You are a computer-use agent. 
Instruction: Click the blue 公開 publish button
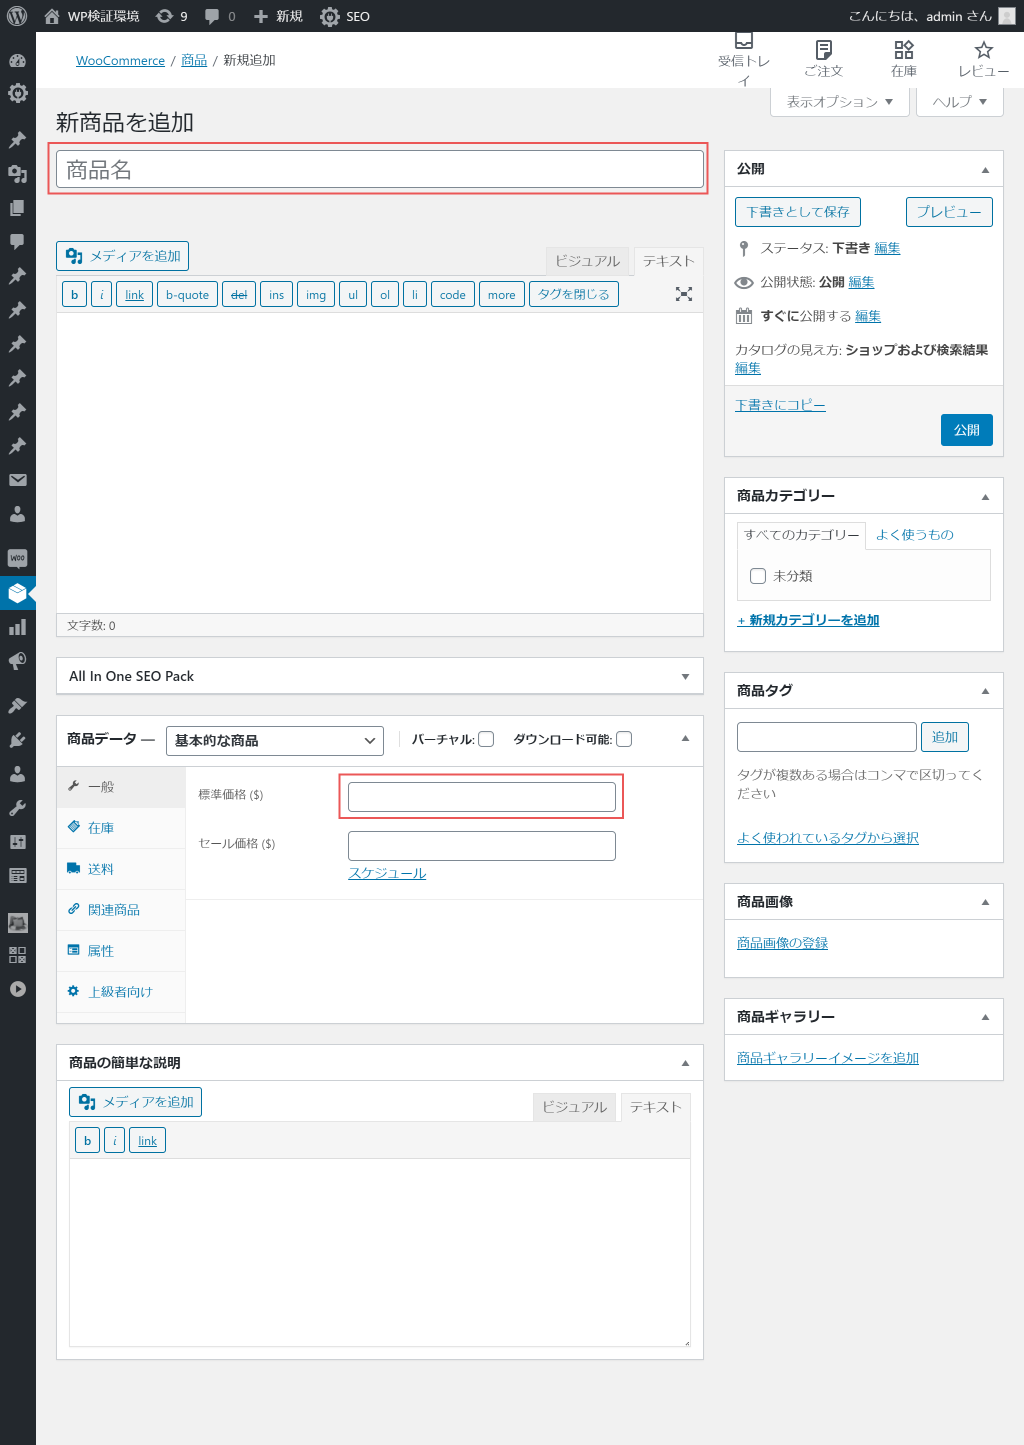pos(966,430)
